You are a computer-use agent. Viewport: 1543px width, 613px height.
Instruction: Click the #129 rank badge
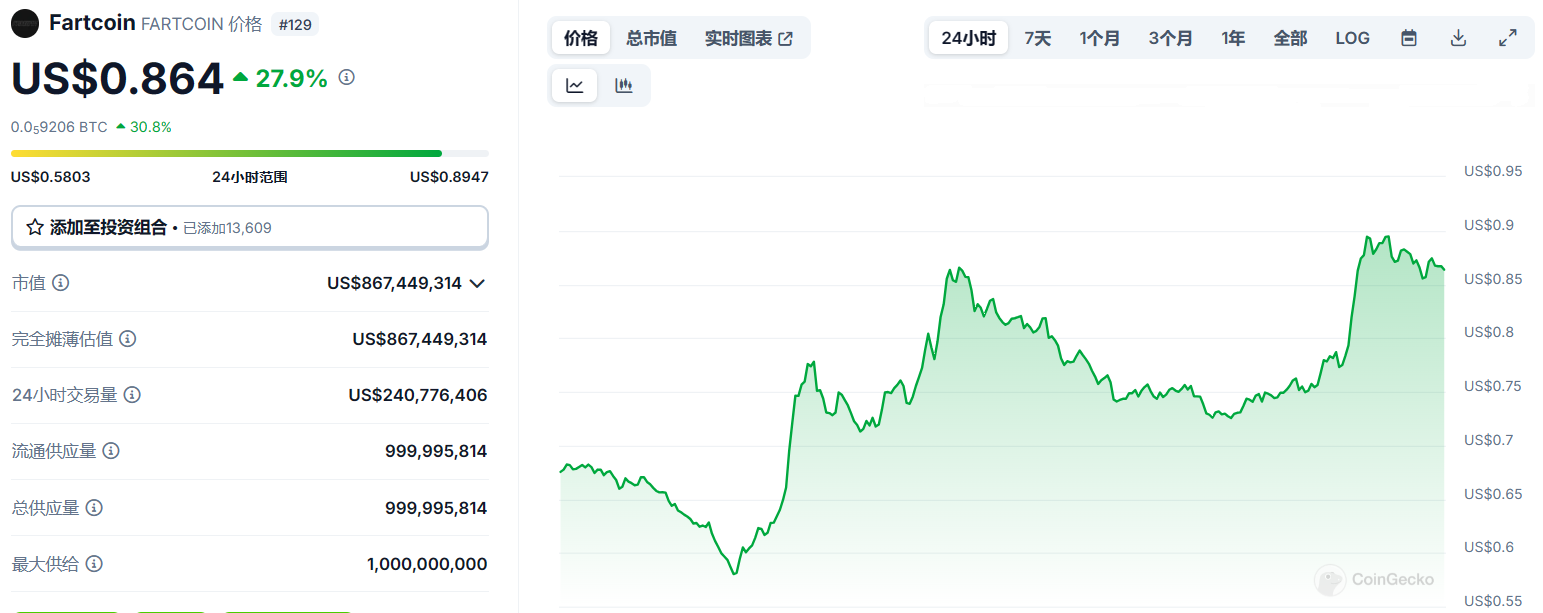295,24
